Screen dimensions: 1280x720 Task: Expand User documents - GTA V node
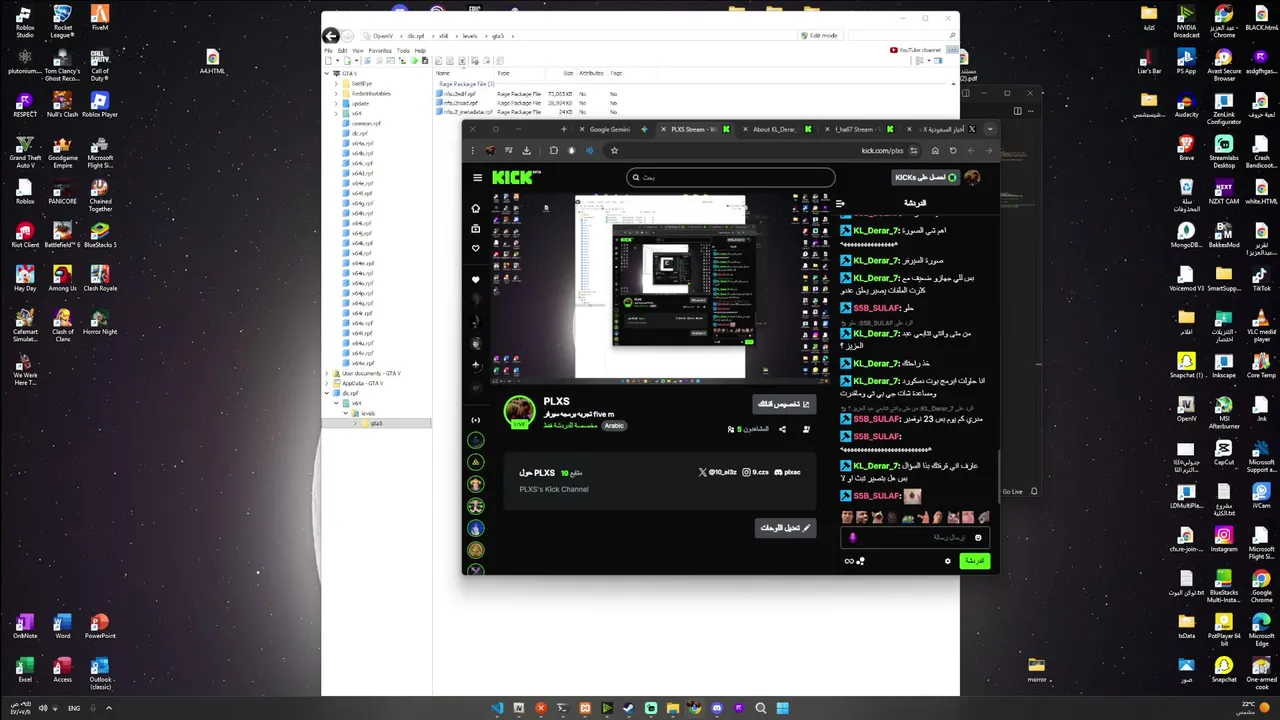pos(327,373)
